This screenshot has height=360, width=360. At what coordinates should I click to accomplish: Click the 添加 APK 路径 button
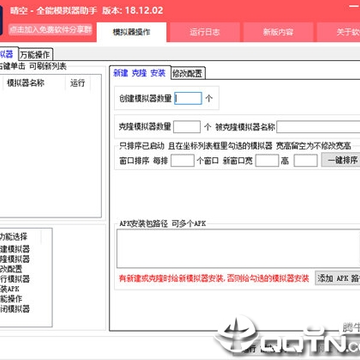click(x=337, y=278)
